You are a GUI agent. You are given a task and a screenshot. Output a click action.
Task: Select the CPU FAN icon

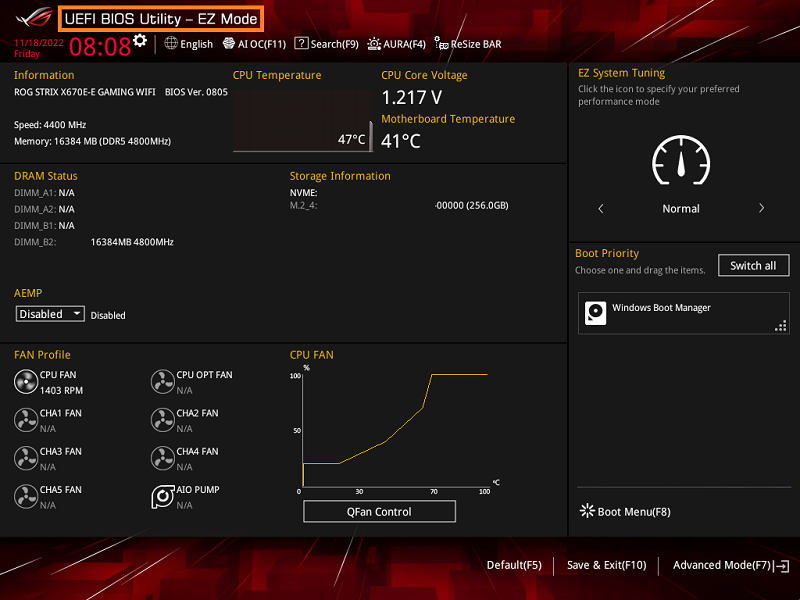coord(26,382)
